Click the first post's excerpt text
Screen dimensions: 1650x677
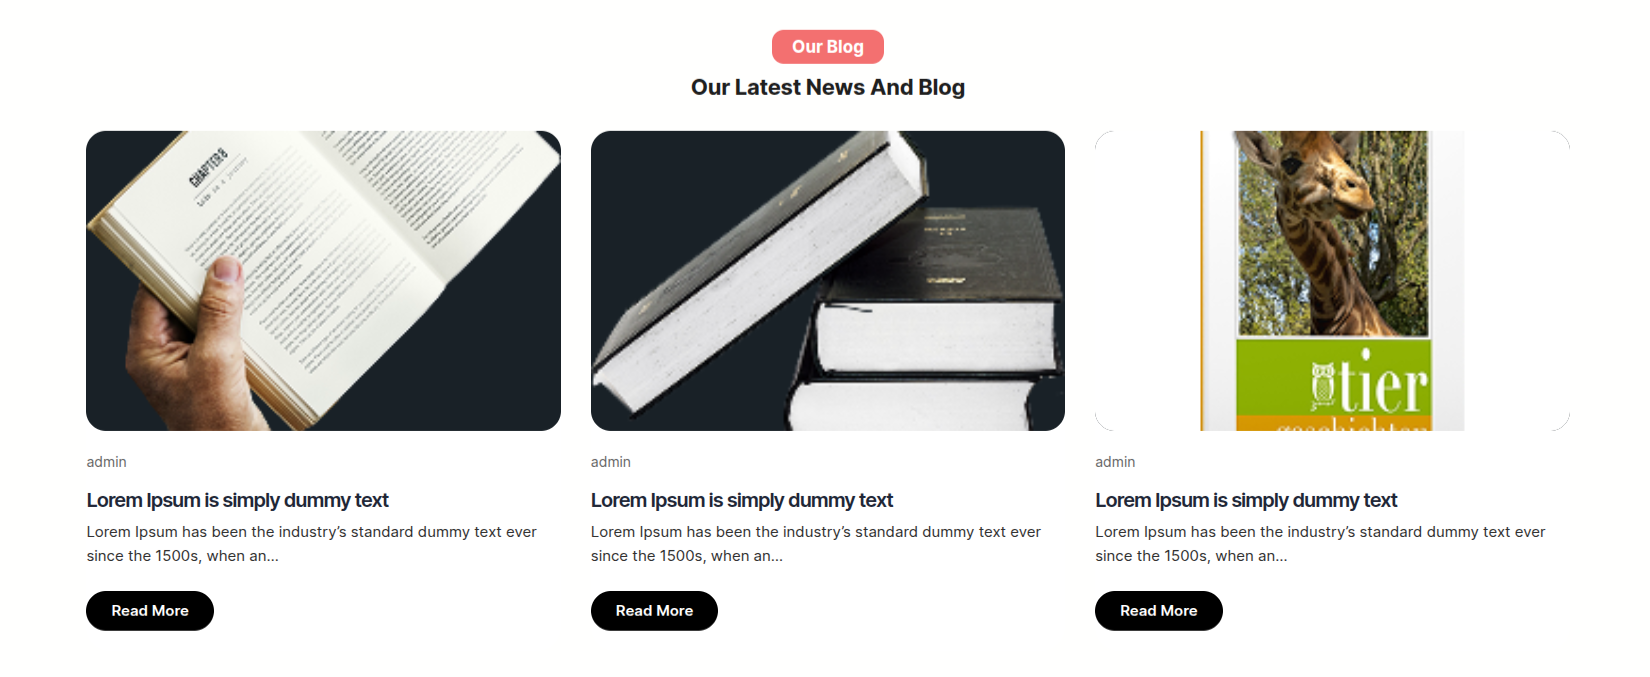pyautogui.click(x=312, y=544)
